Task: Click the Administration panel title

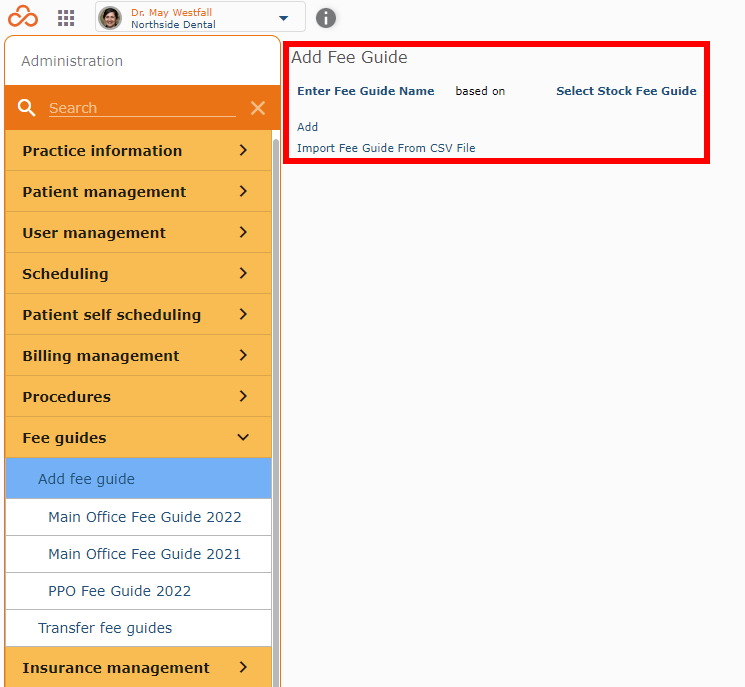Action: (72, 61)
